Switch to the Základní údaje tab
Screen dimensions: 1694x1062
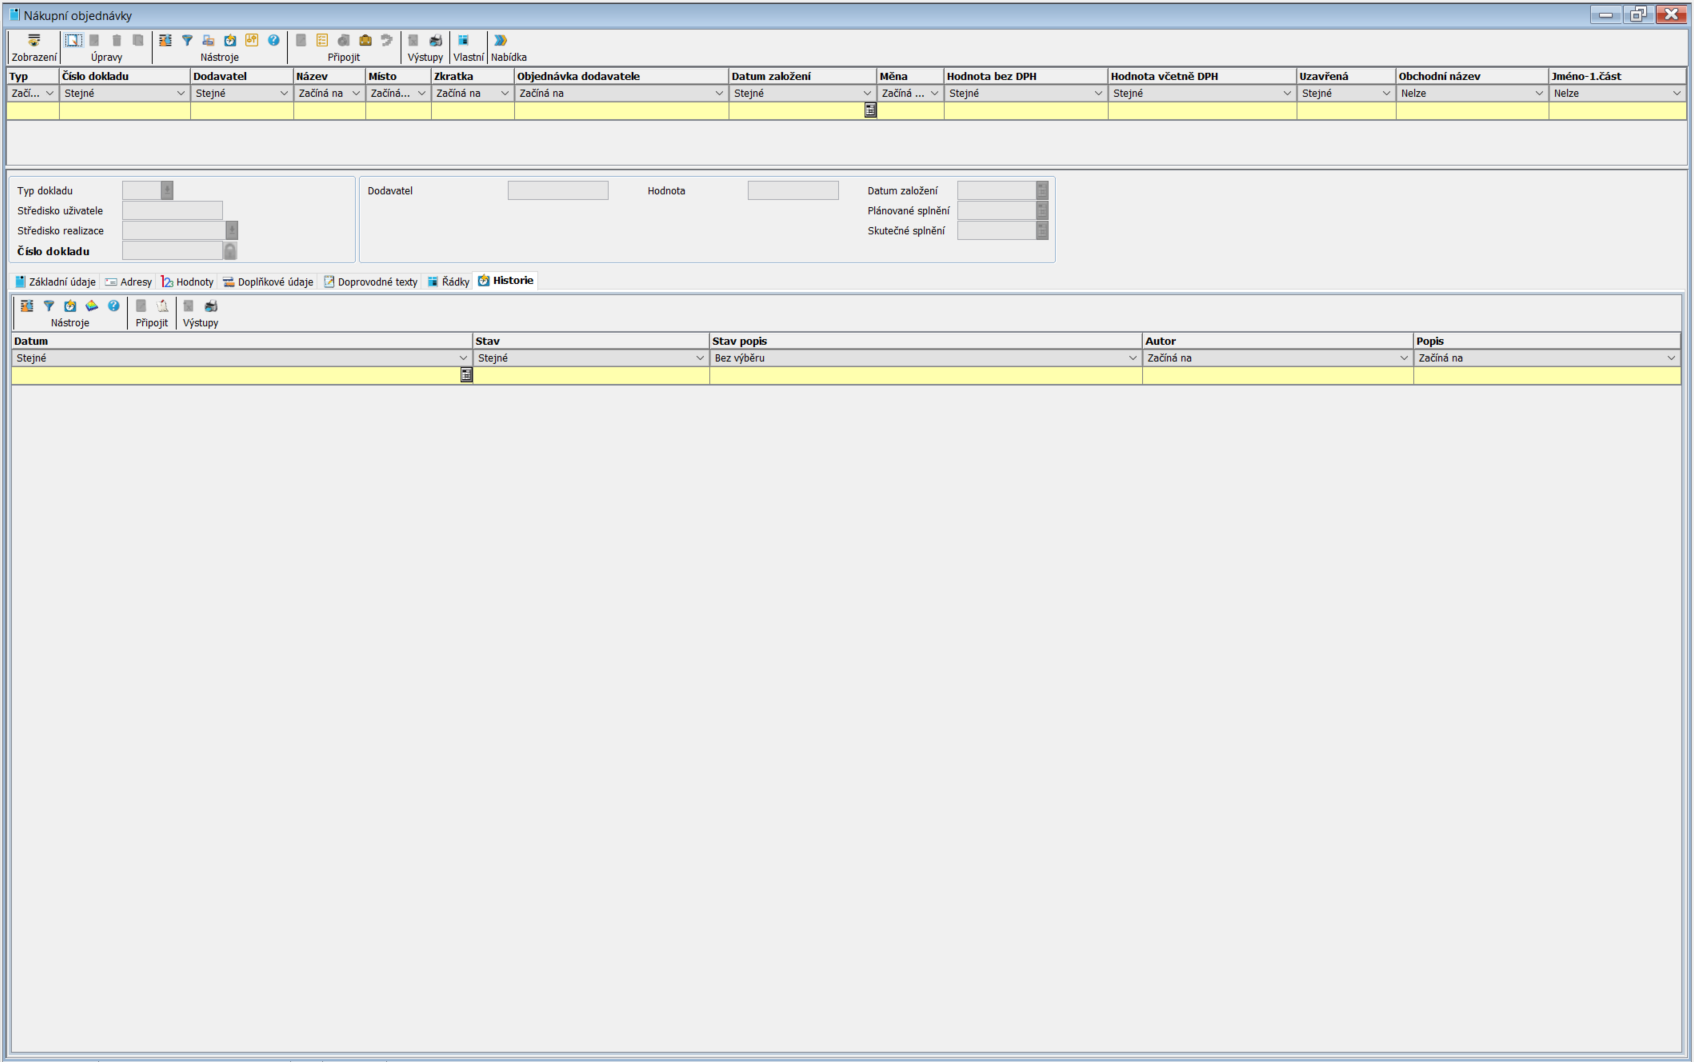[56, 282]
